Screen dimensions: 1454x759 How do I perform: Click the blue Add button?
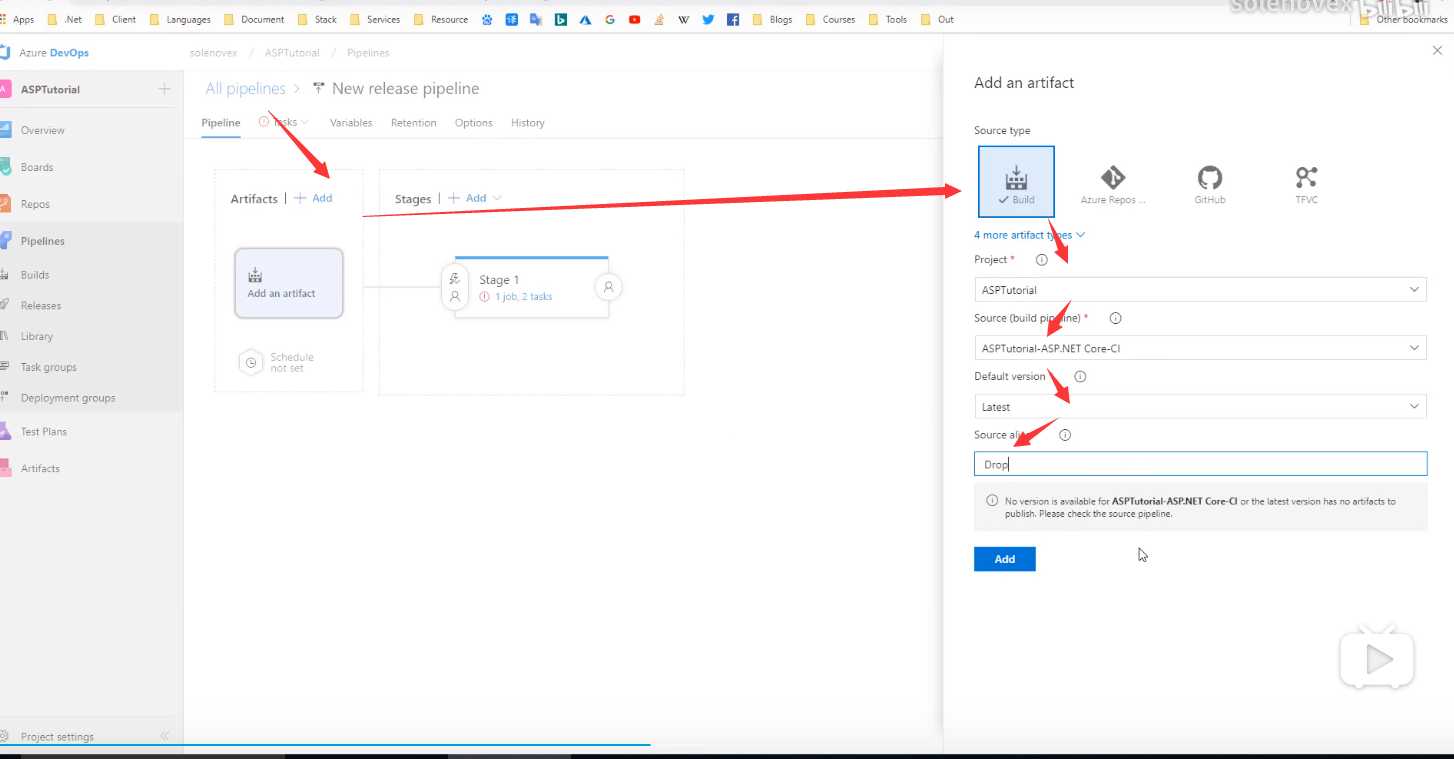tap(1005, 559)
